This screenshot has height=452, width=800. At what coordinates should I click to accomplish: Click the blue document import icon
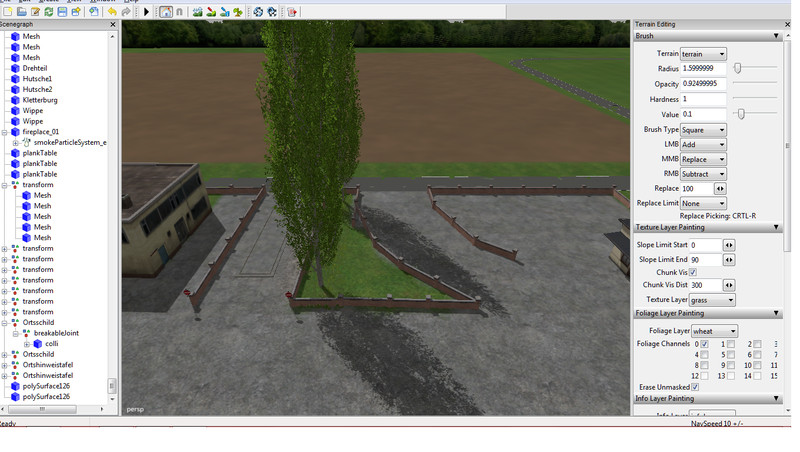(x=94, y=11)
